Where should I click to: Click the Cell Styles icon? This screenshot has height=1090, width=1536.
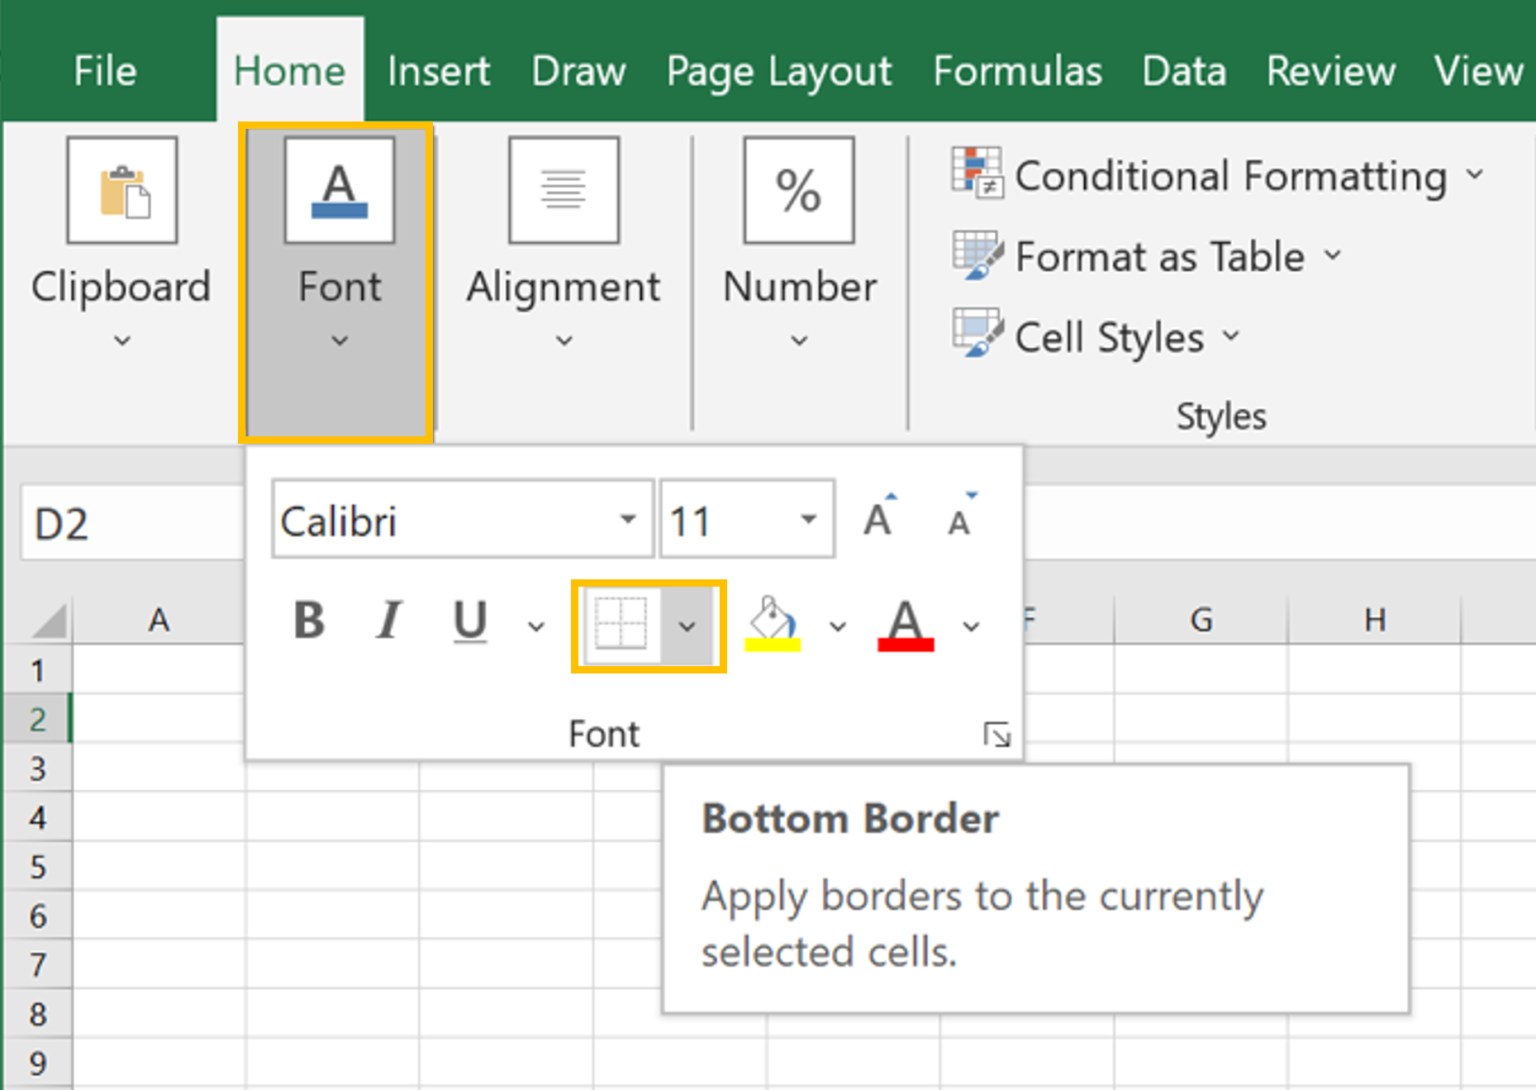977,334
